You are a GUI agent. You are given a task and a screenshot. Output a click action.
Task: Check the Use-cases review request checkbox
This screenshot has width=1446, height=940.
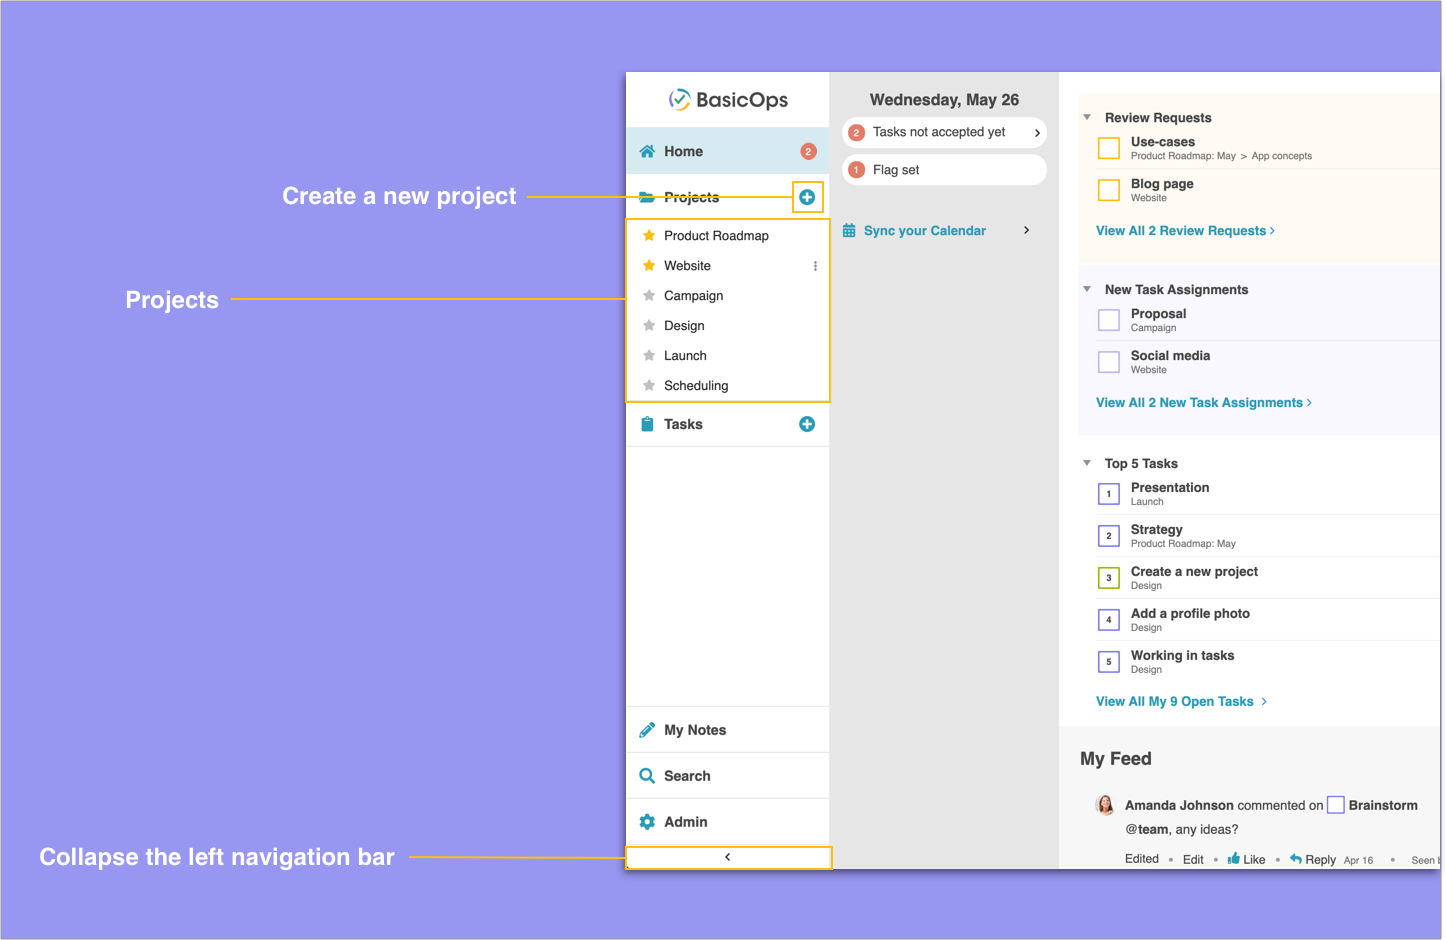pos(1109,148)
